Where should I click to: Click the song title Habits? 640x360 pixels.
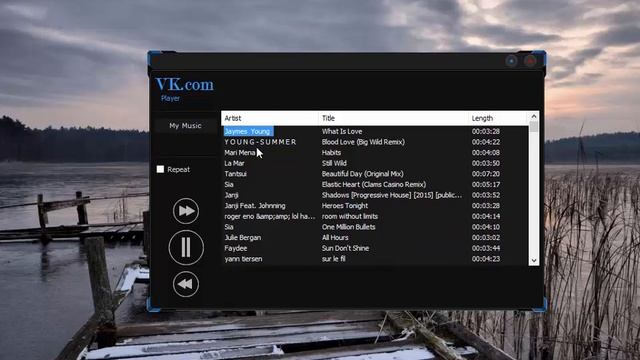(x=331, y=153)
